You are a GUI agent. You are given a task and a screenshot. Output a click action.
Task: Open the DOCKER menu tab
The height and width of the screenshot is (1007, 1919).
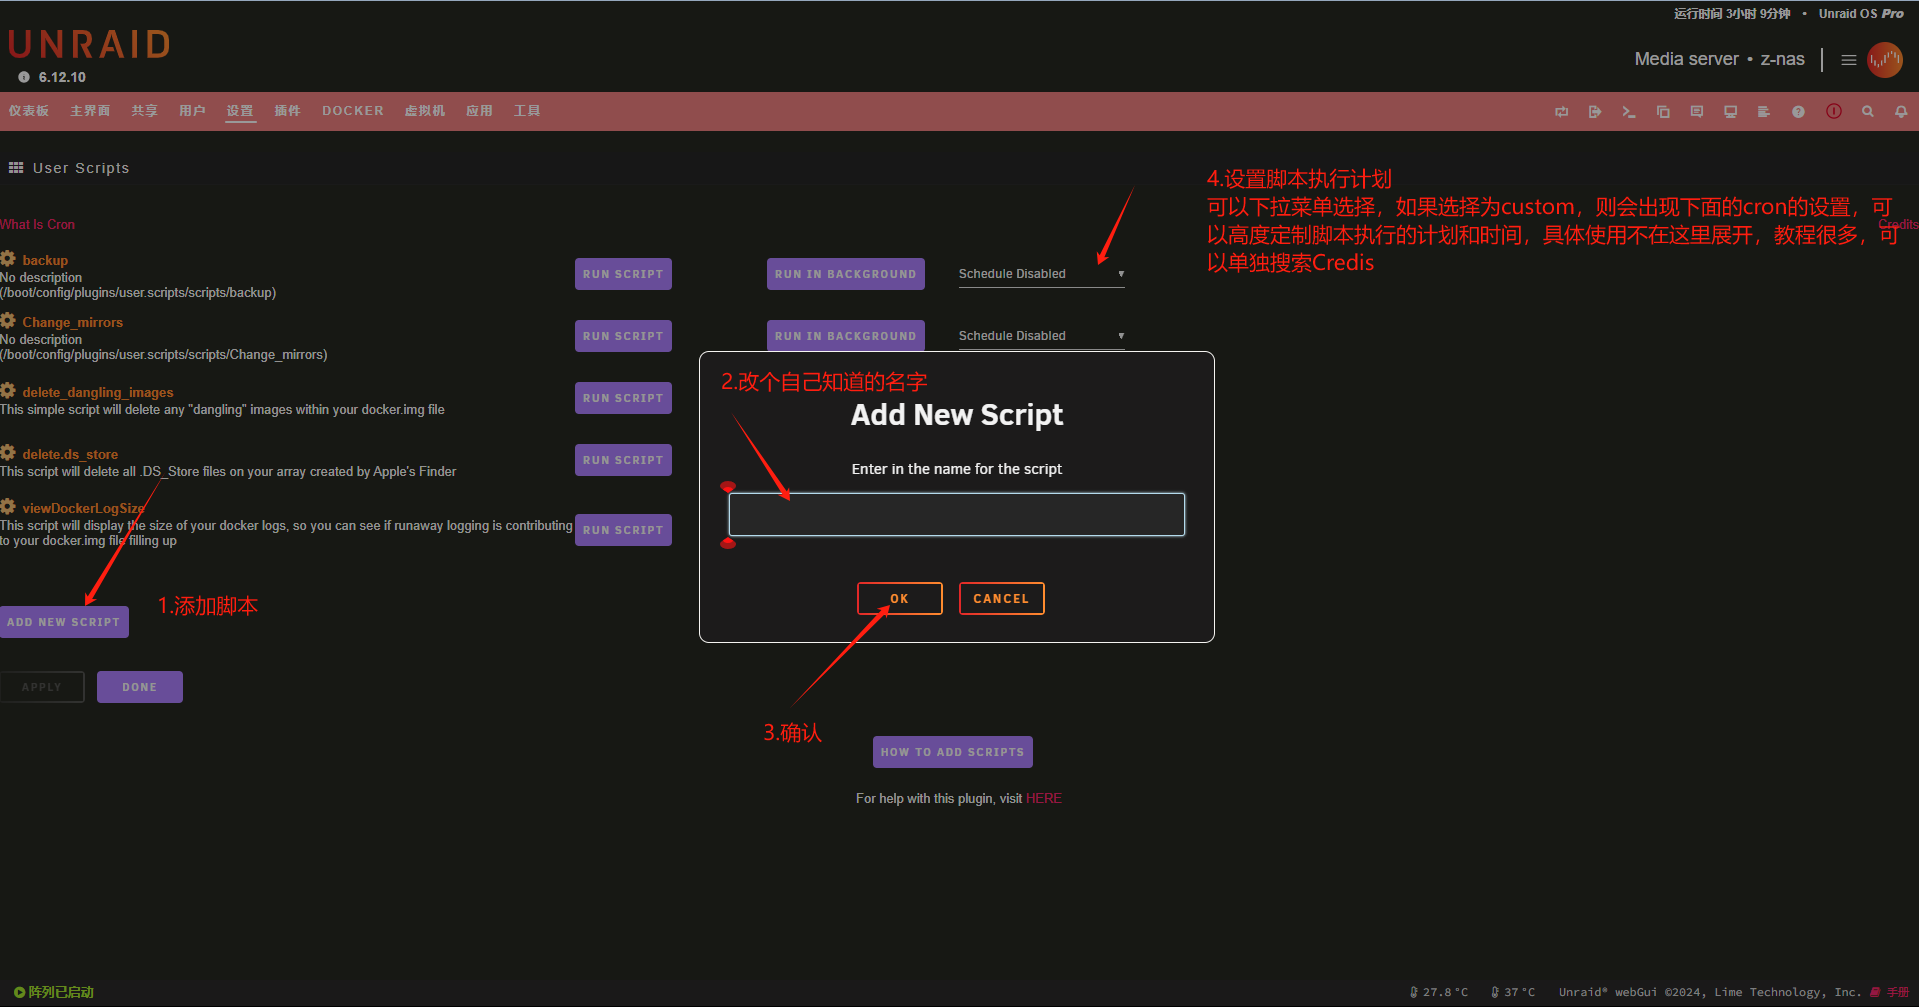pyautogui.click(x=352, y=111)
